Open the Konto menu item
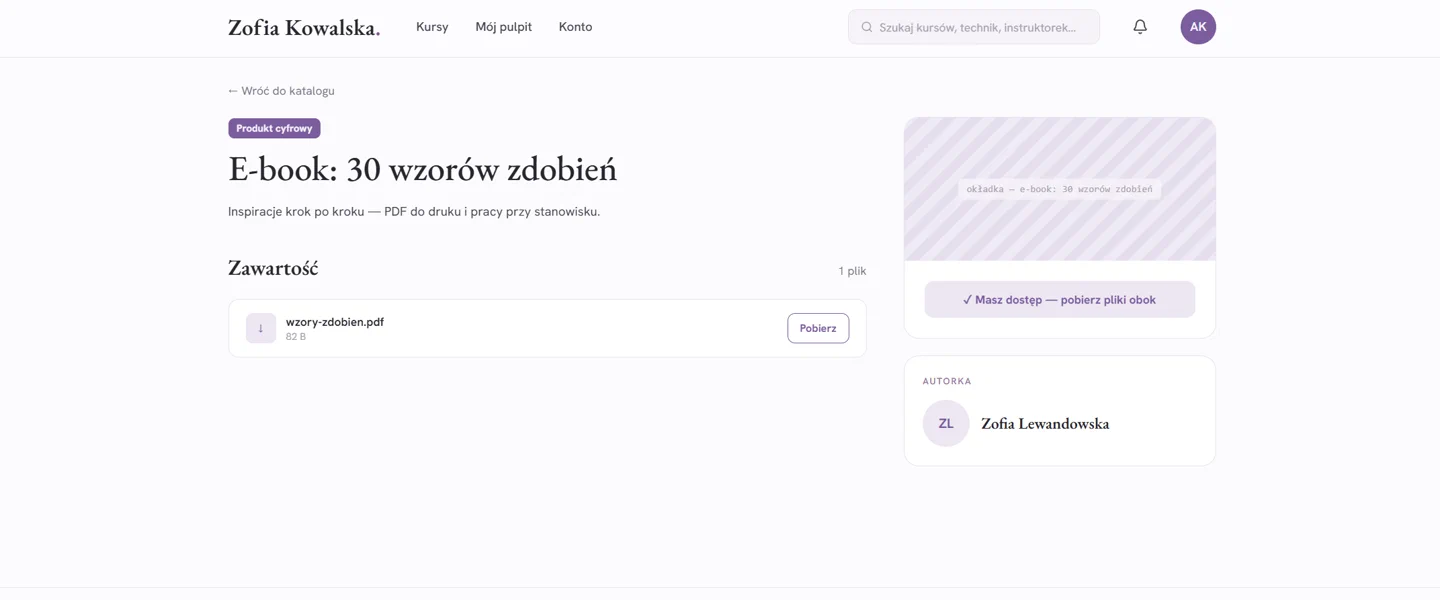This screenshot has width=1440, height=600. click(x=575, y=27)
